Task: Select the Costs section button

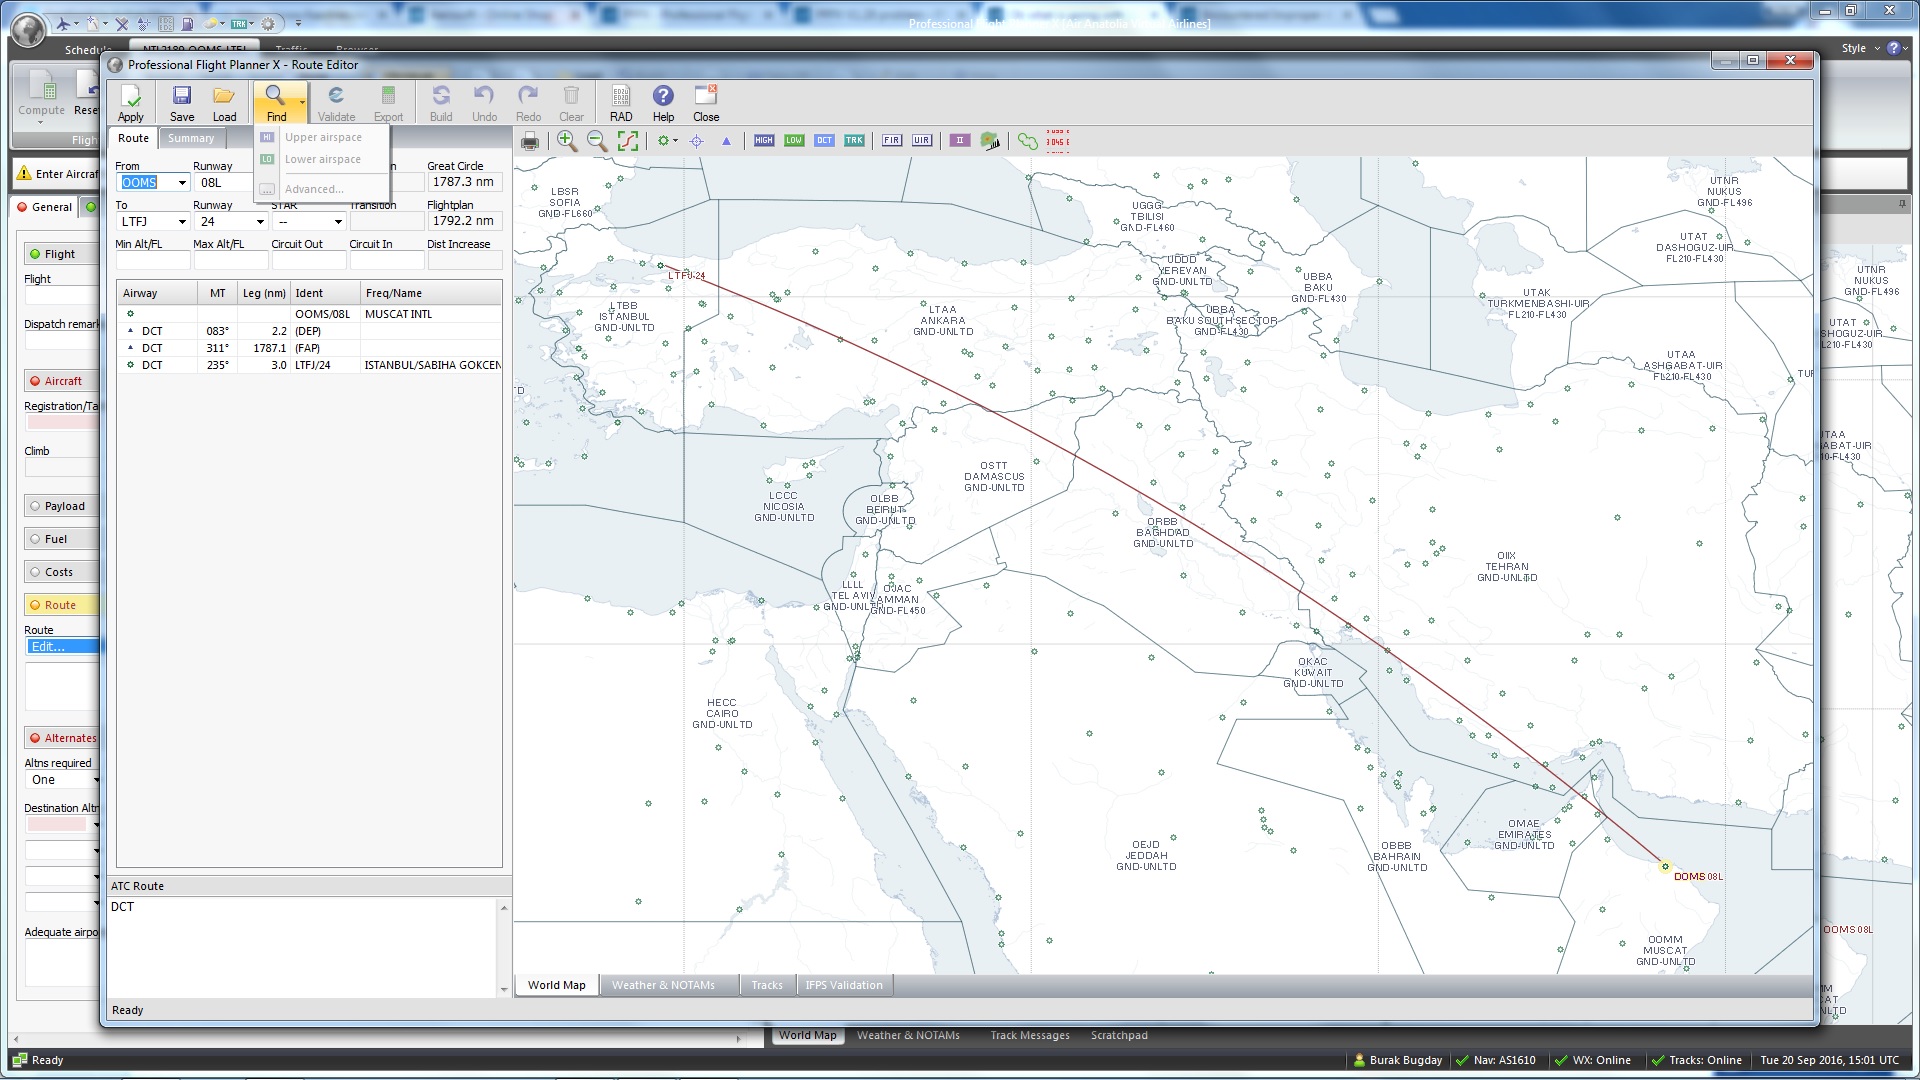Action: [x=62, y=572]
